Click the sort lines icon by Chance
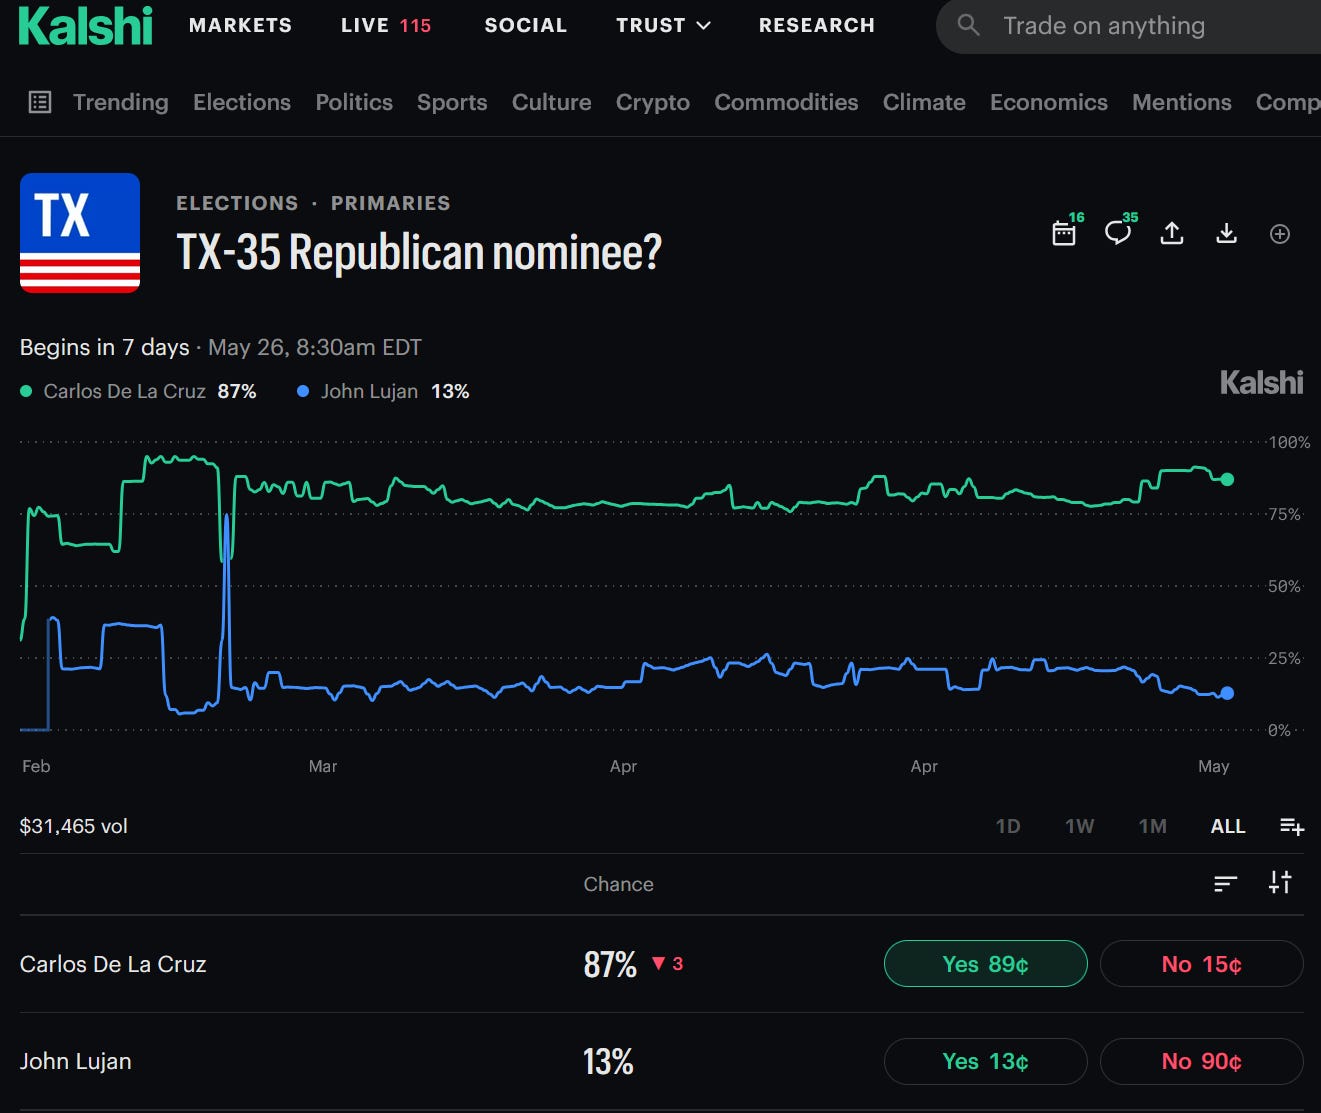1321x1113 pixels. tap(1225, 883)
